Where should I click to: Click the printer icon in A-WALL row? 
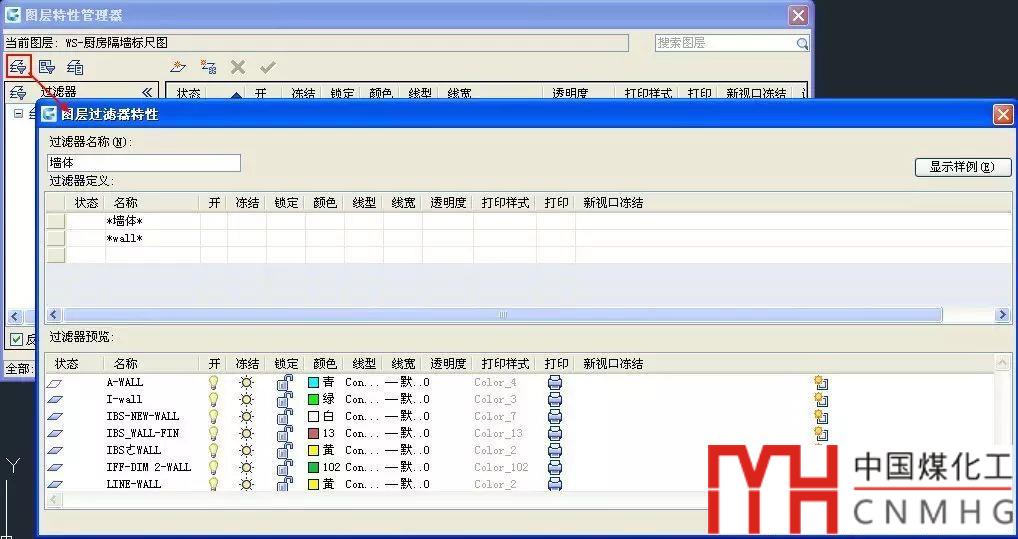(x=554, y=382)
